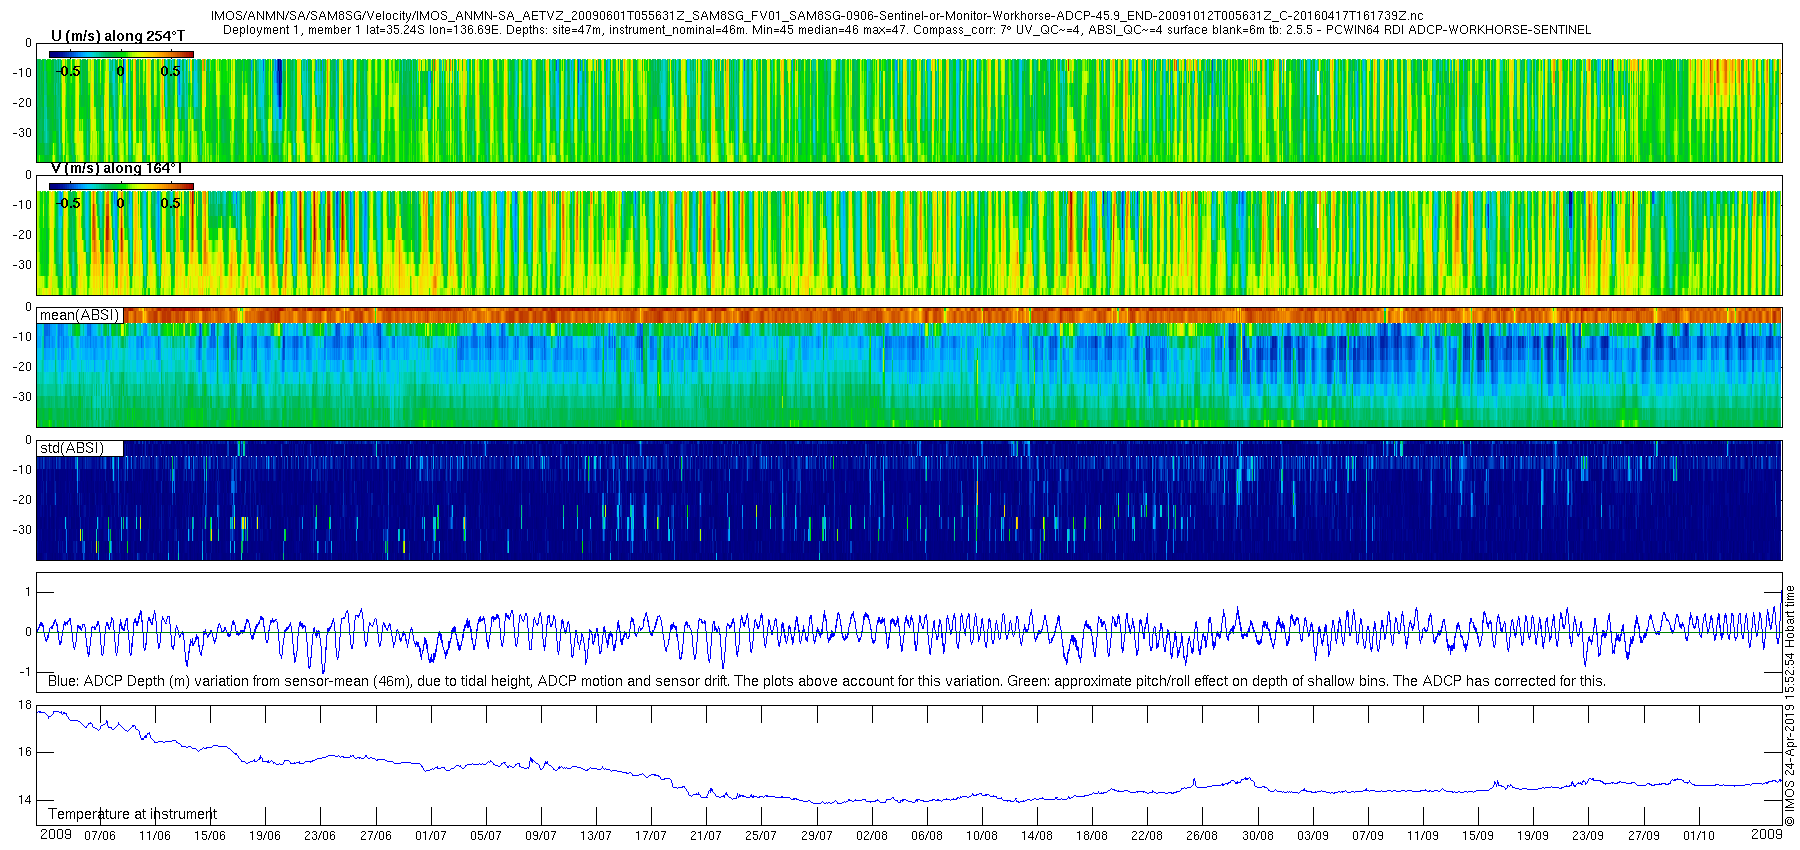Click the '23/06' date tick label

pos(320,836)
